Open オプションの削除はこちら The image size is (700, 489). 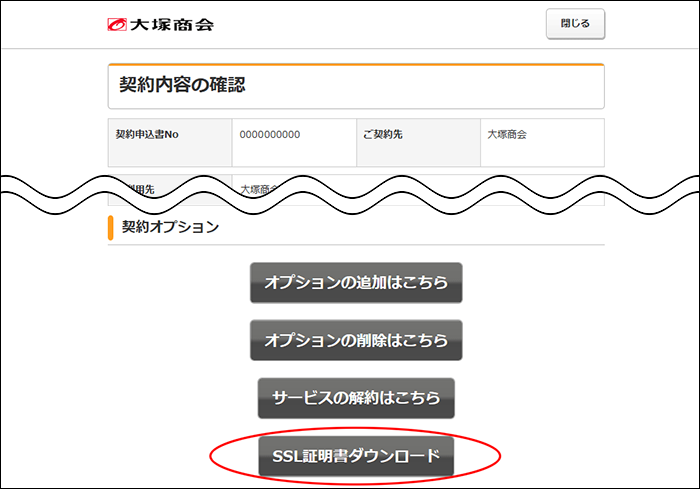tap(355, 340)
